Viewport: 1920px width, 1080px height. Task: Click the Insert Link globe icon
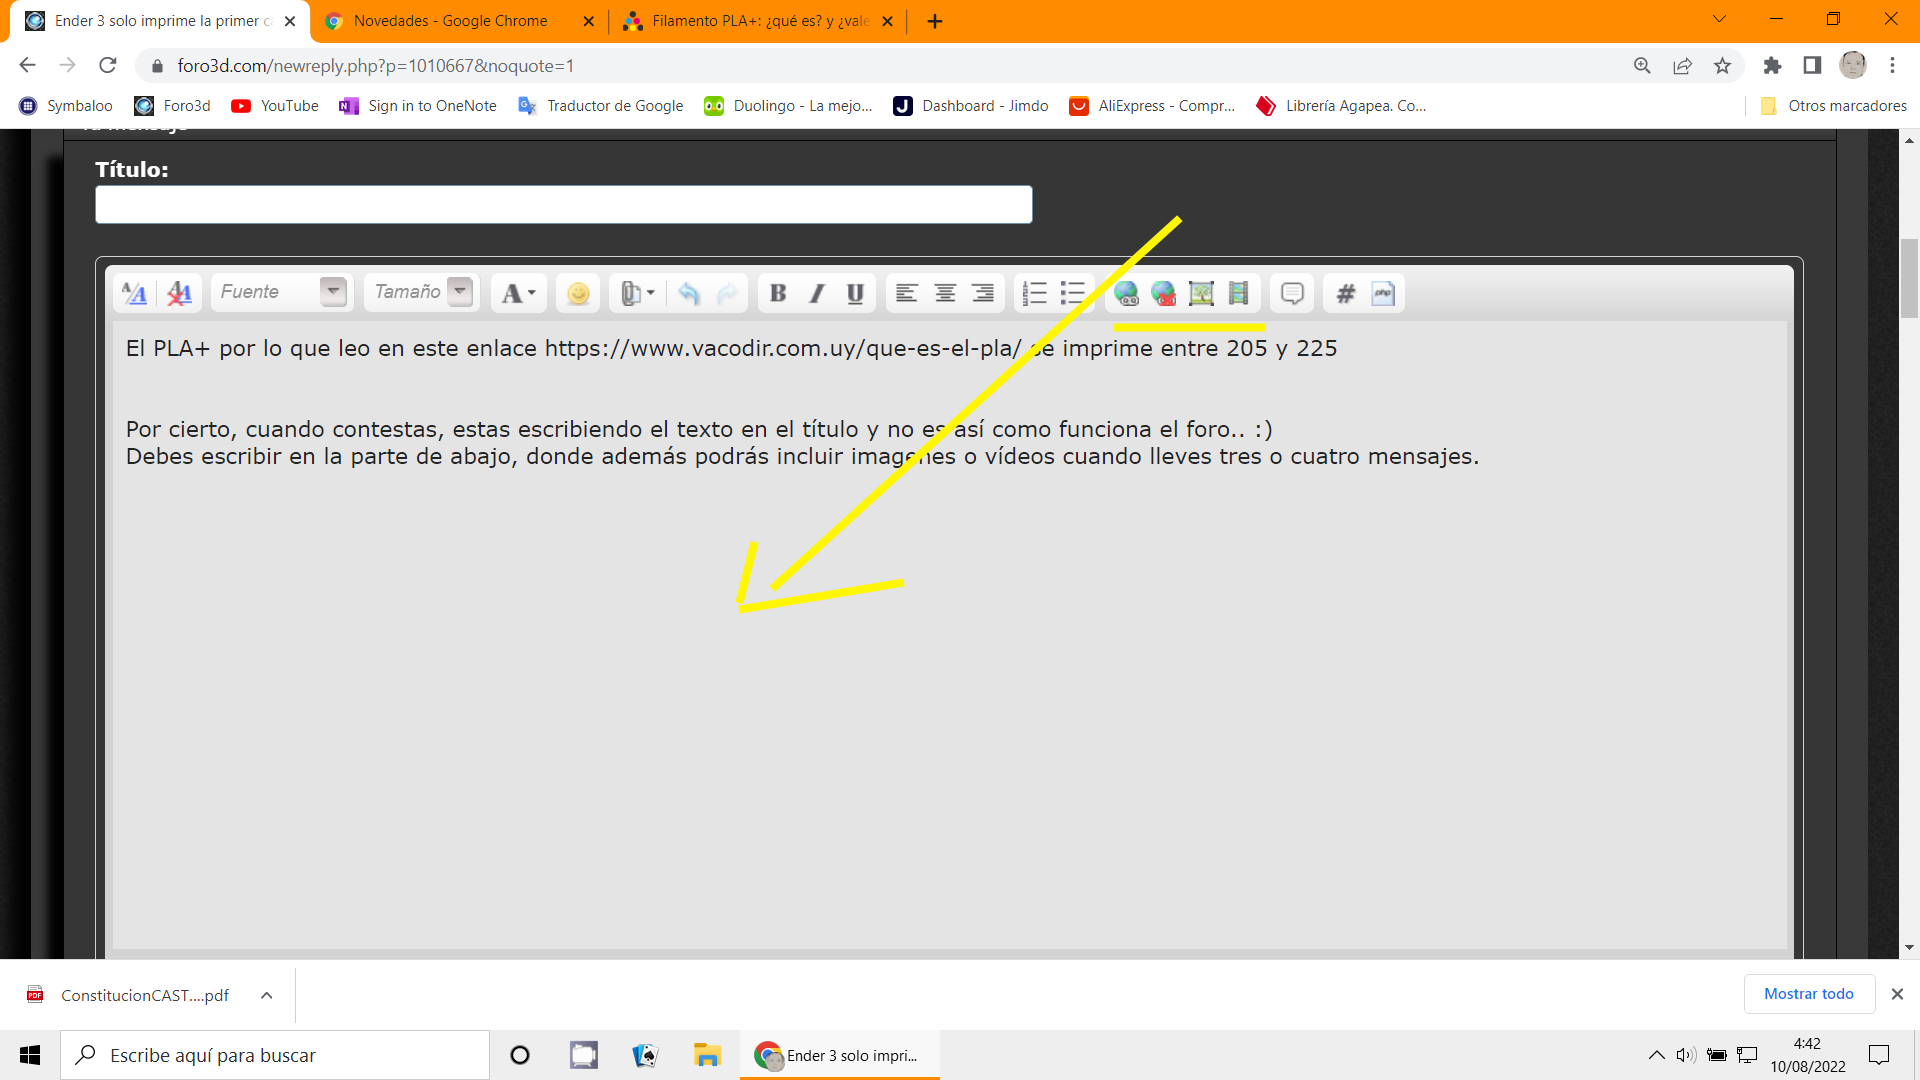point(1126,293)
